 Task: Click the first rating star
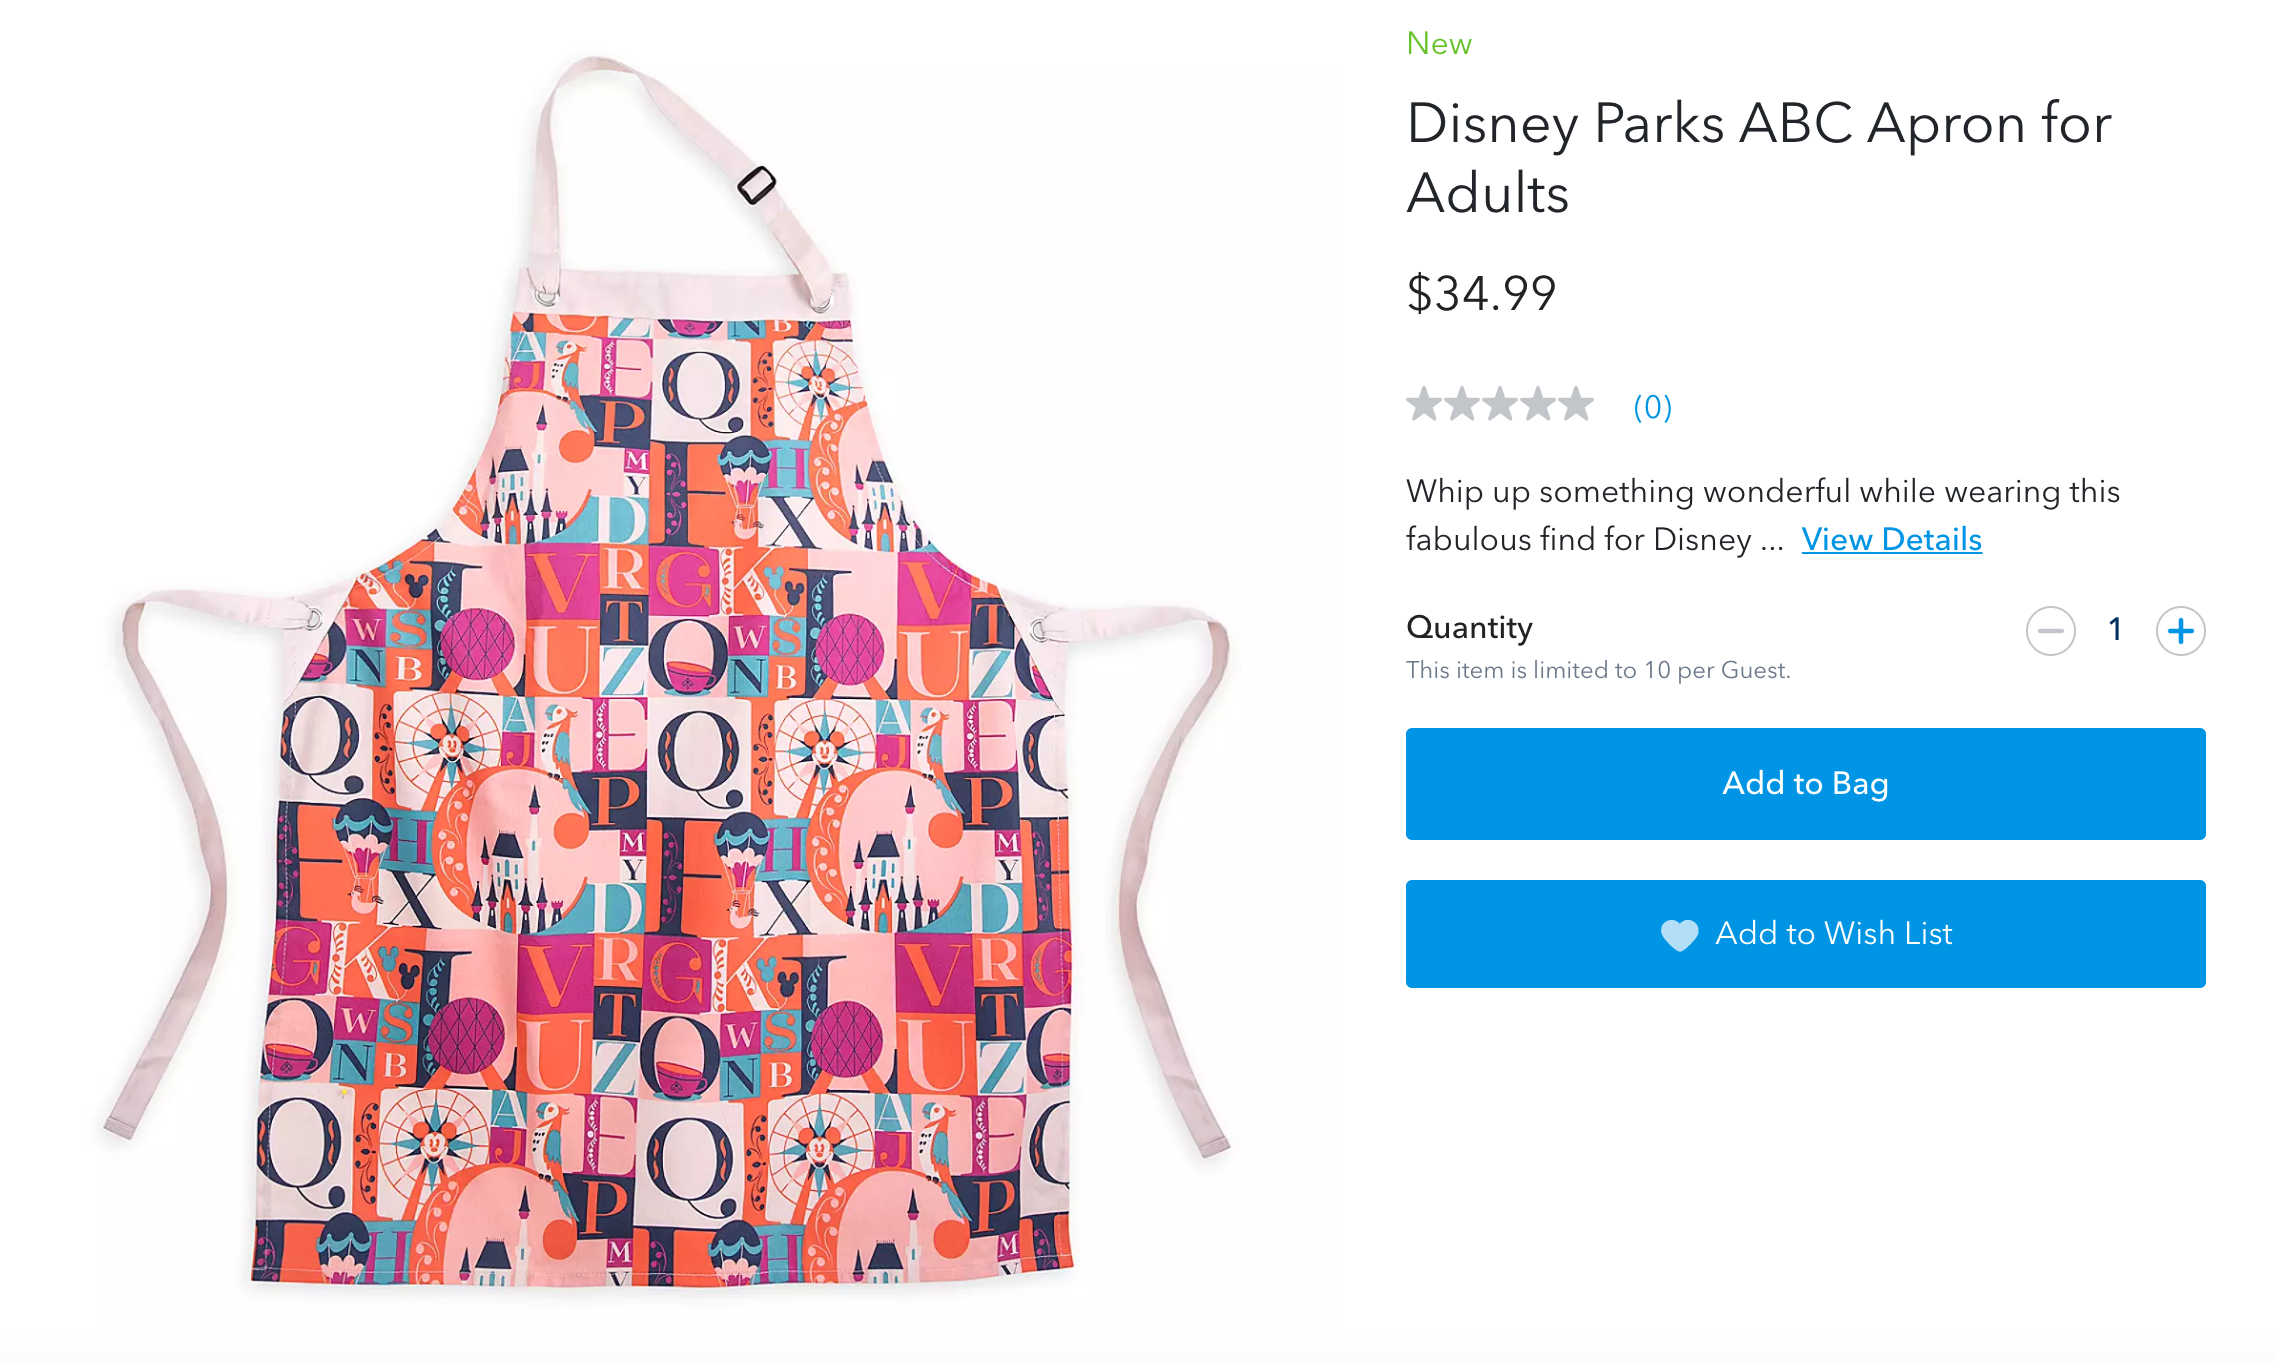1423,405
